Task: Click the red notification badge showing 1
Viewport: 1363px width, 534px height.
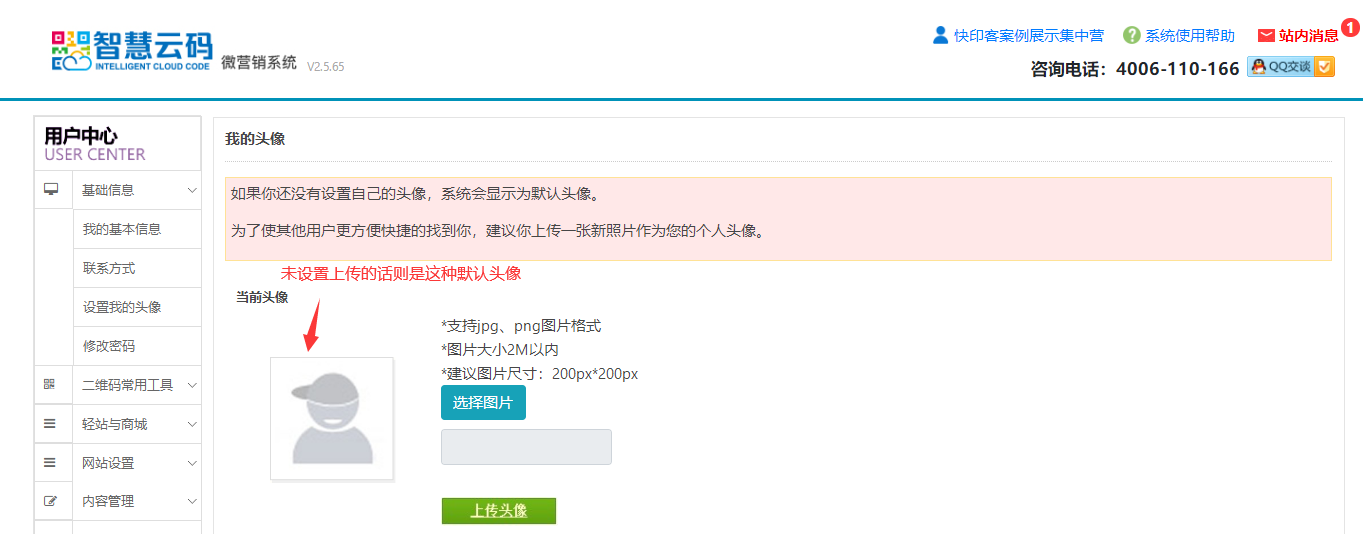Action: 1349,28
